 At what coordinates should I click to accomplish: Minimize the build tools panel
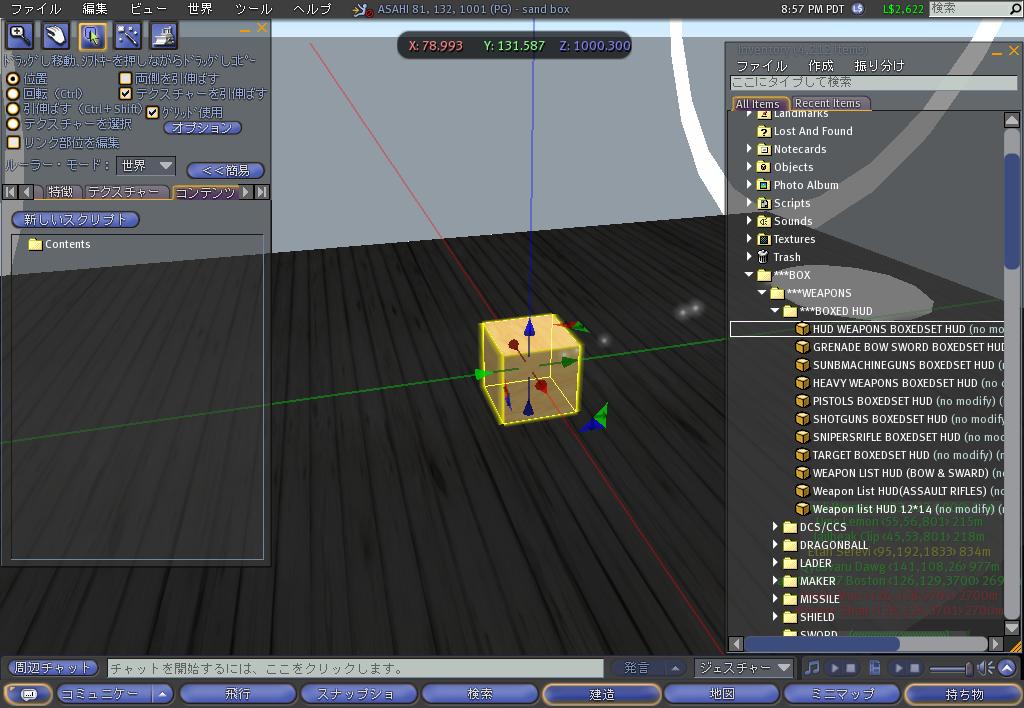click(x=245, y=29)
